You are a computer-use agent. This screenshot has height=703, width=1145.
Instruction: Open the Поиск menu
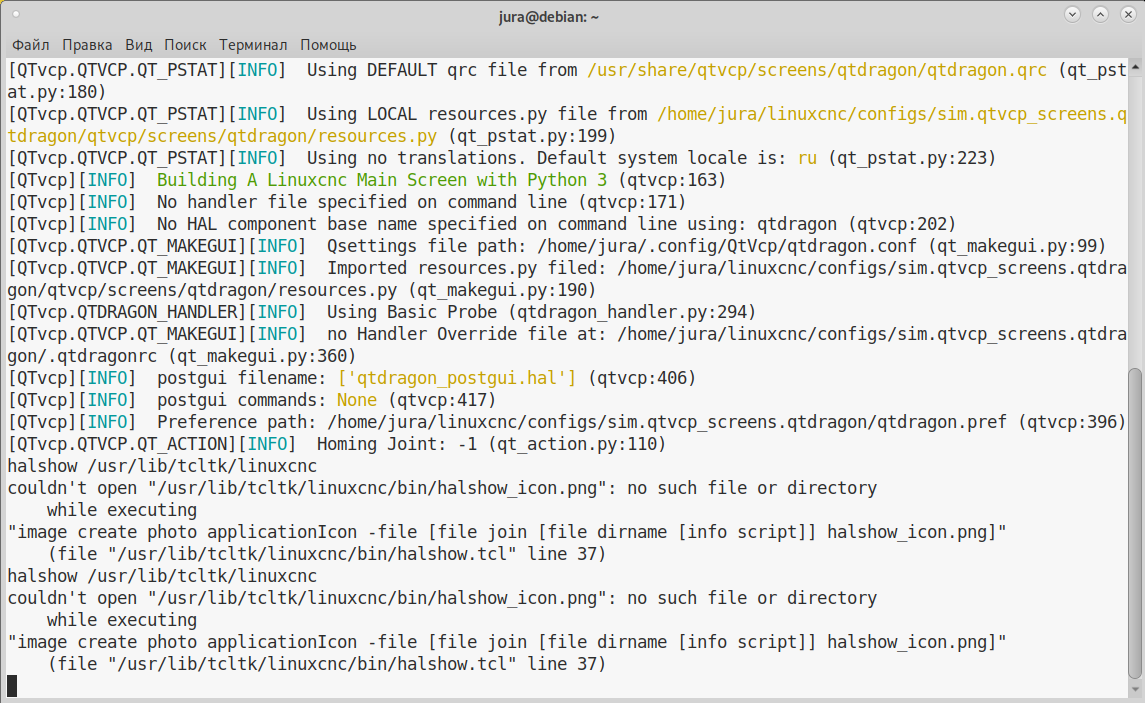point(185,45)
